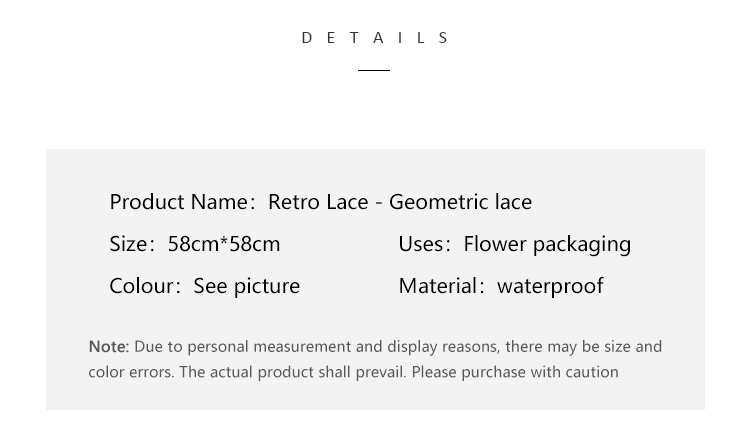Click the Uses label
The image size is (750, 448).
[x=422, y=244]
